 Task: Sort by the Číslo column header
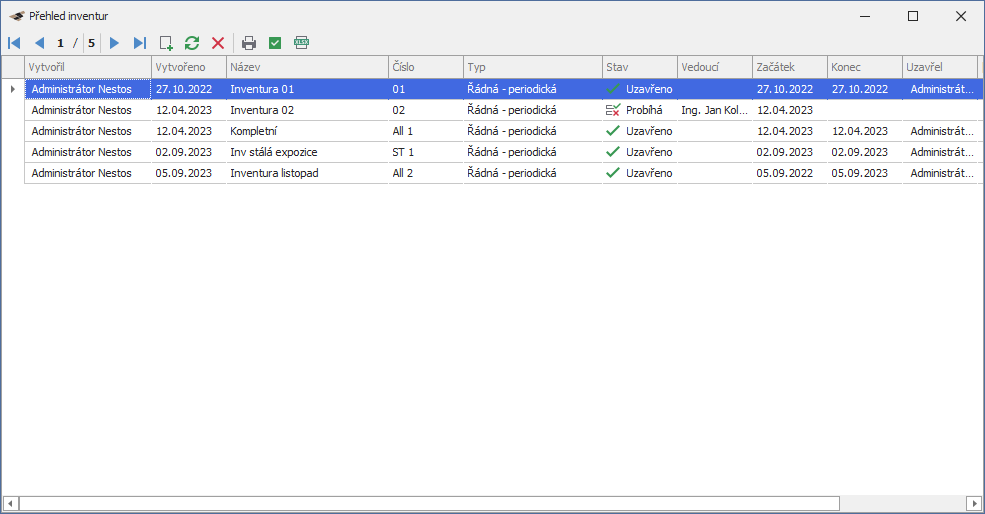click(x=426, y=67)
